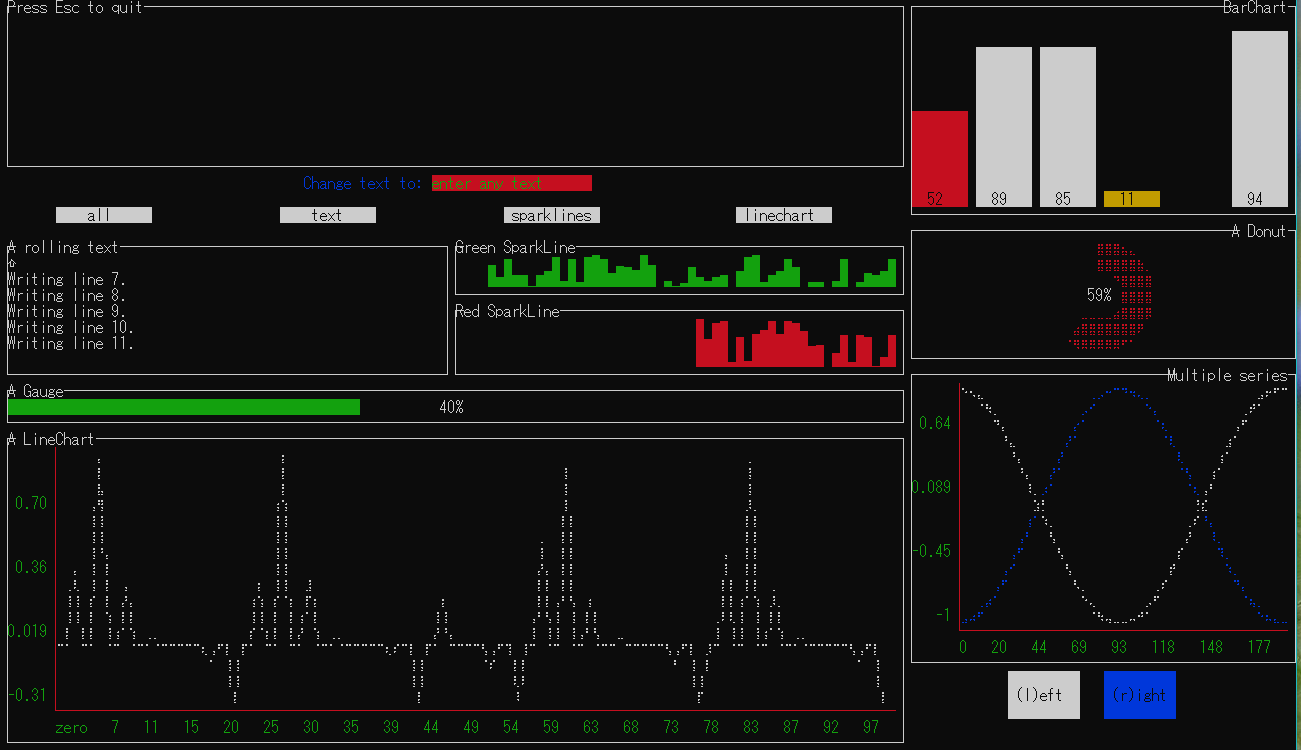The height and width of the screenshot is (750, 1301).
Task: Click the green sparkline bars
Action: click(x=692, y=271)
